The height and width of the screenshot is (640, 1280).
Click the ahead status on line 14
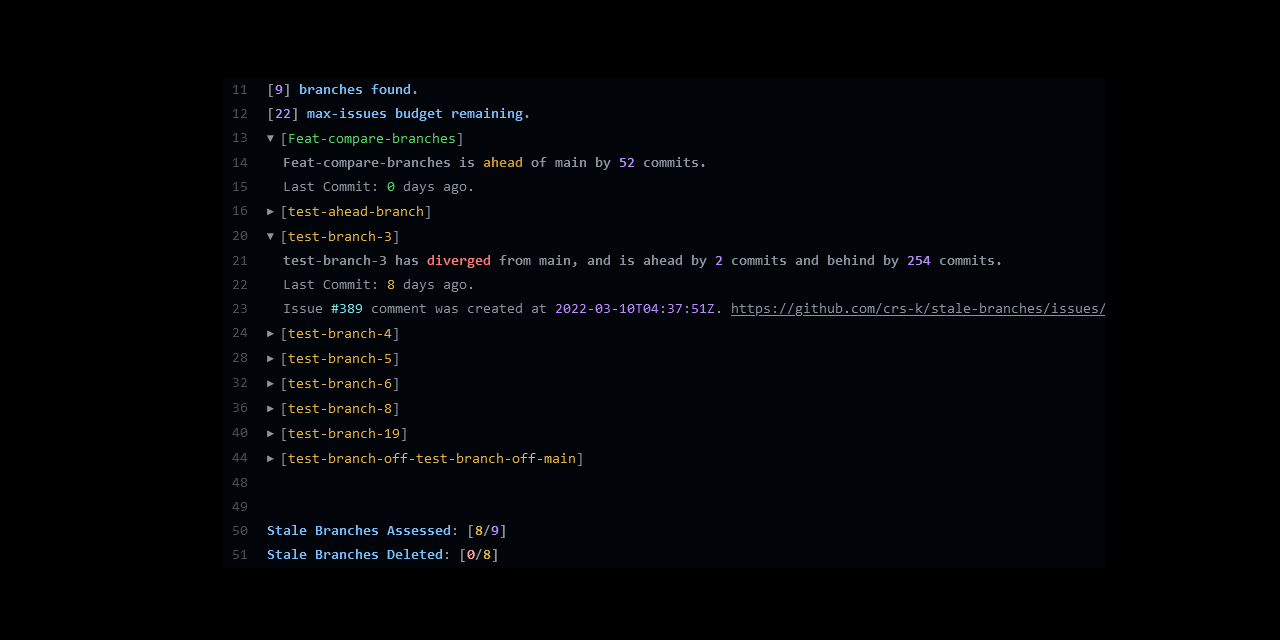[x=503, y=162]
